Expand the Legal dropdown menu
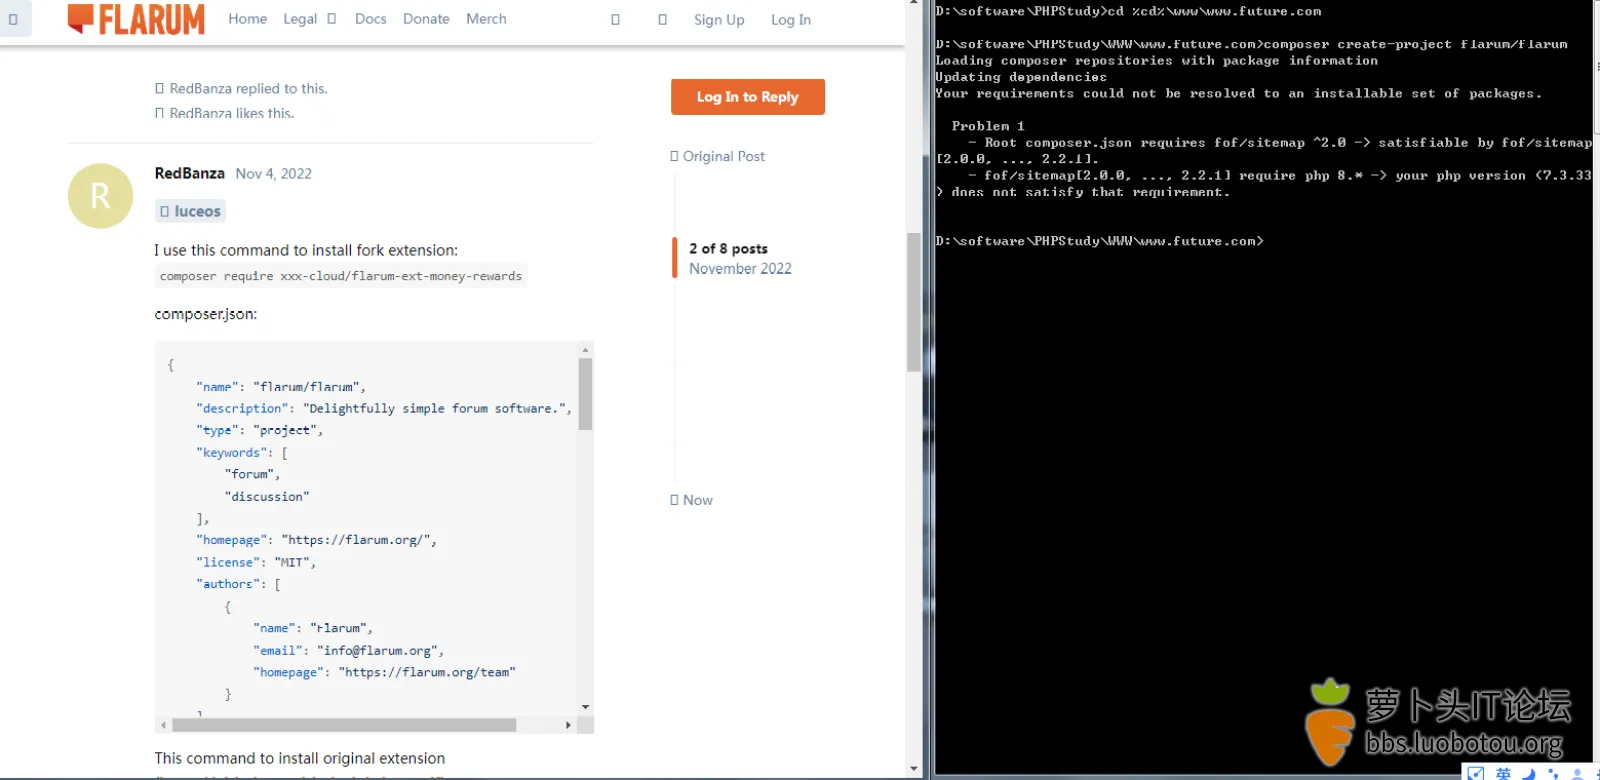This screenshot has height=780, width=1600. (x=310, y=19)
